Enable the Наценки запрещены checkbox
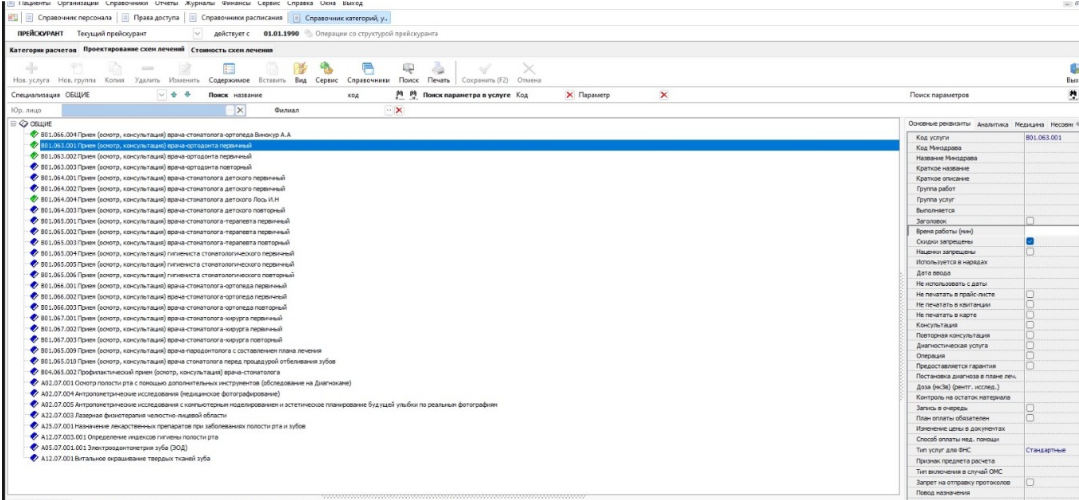1079x500 pixels. (1029, 252)
